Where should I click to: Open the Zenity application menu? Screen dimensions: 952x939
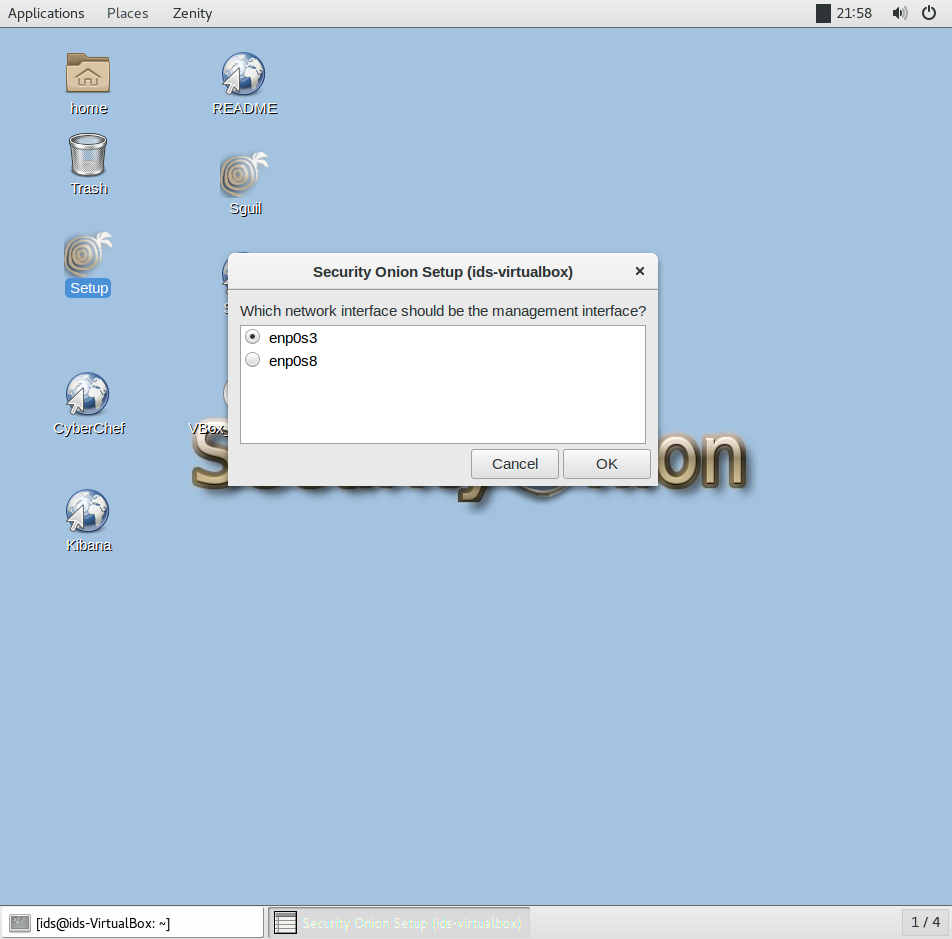click(x=192, y=13)
